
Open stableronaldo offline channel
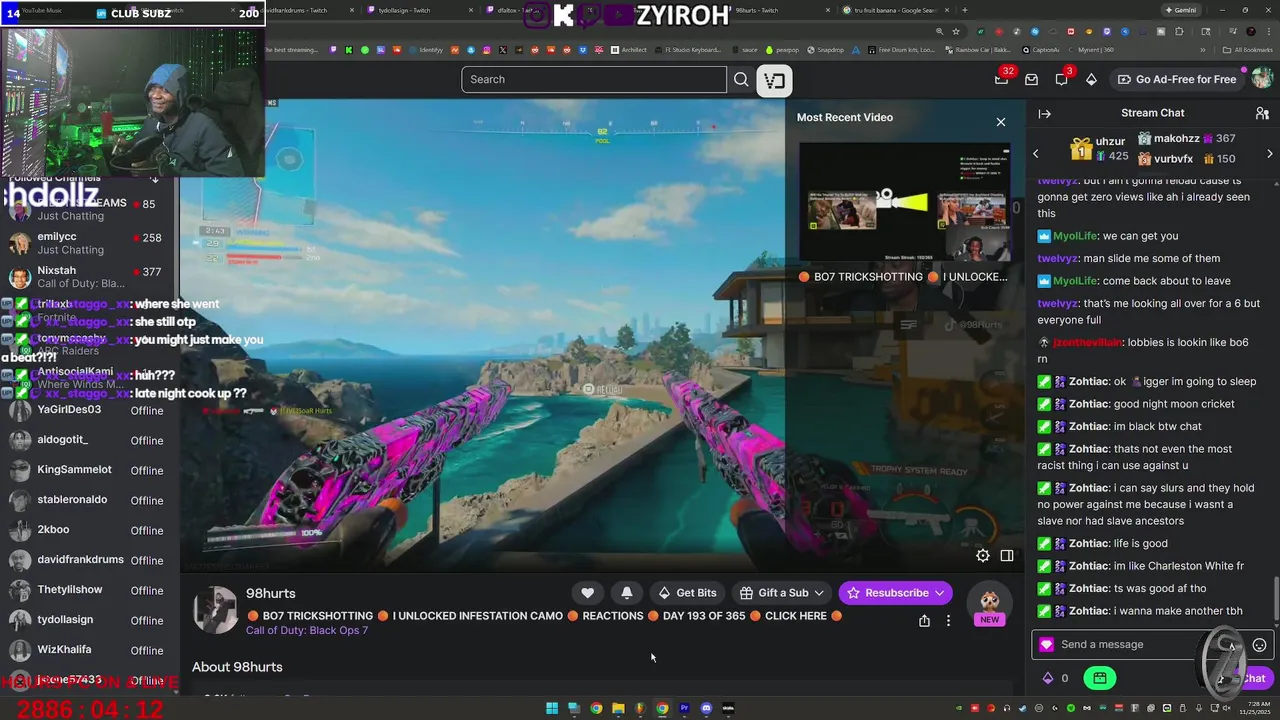[x=89, y=500]
